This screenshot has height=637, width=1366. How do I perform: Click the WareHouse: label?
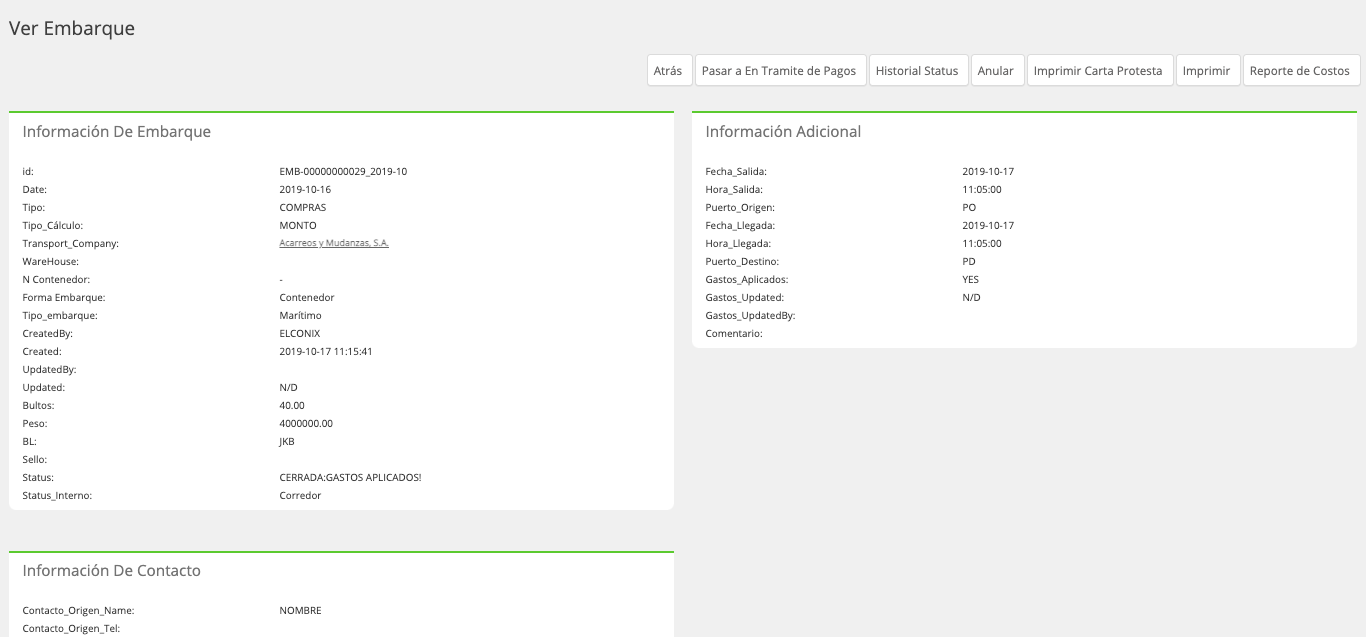pos(50,261)
